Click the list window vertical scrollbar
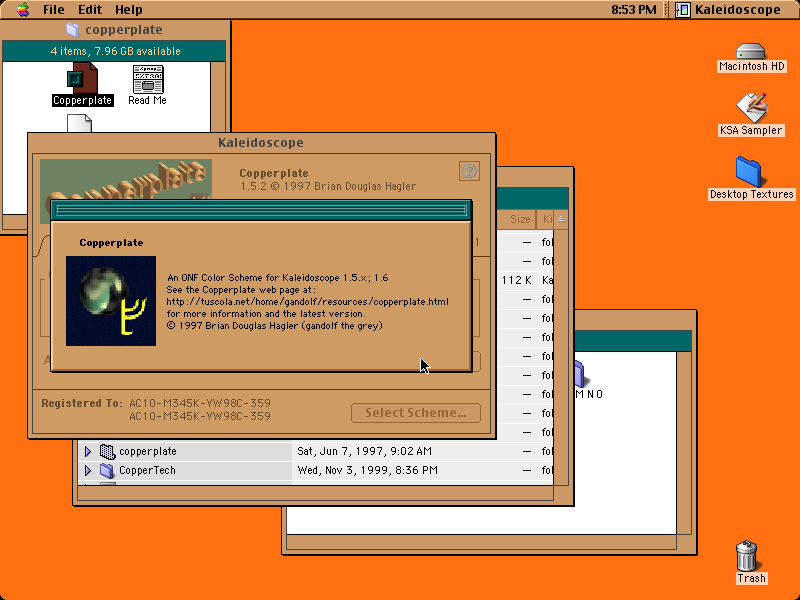800x600 pixels. tap(561, 357)
